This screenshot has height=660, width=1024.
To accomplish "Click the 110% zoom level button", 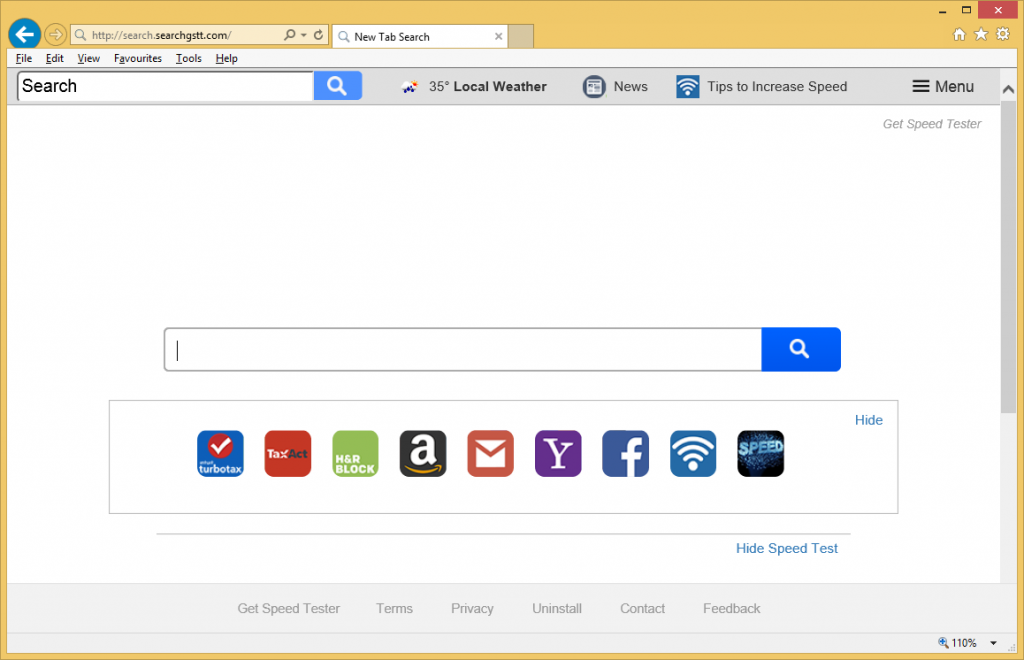I will [x=957, y=643].
